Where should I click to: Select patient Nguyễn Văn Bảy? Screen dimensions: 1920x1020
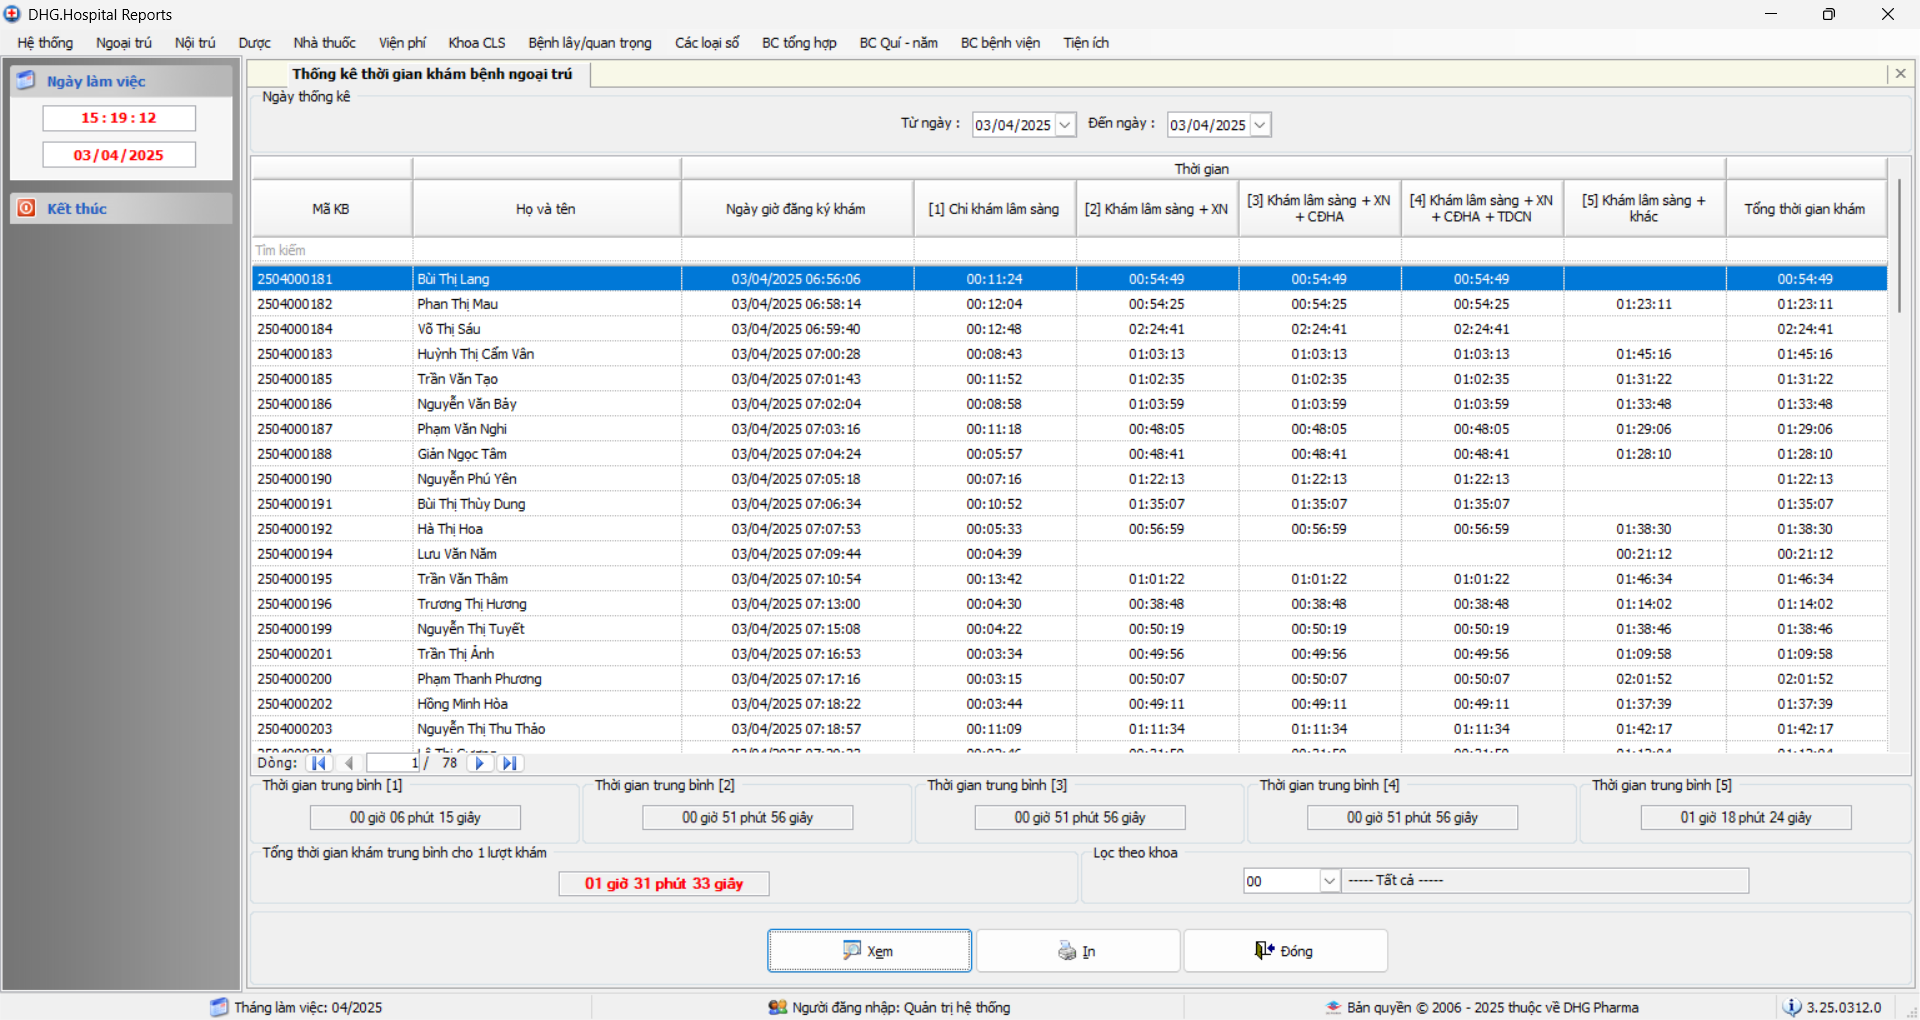[1069, 404]
